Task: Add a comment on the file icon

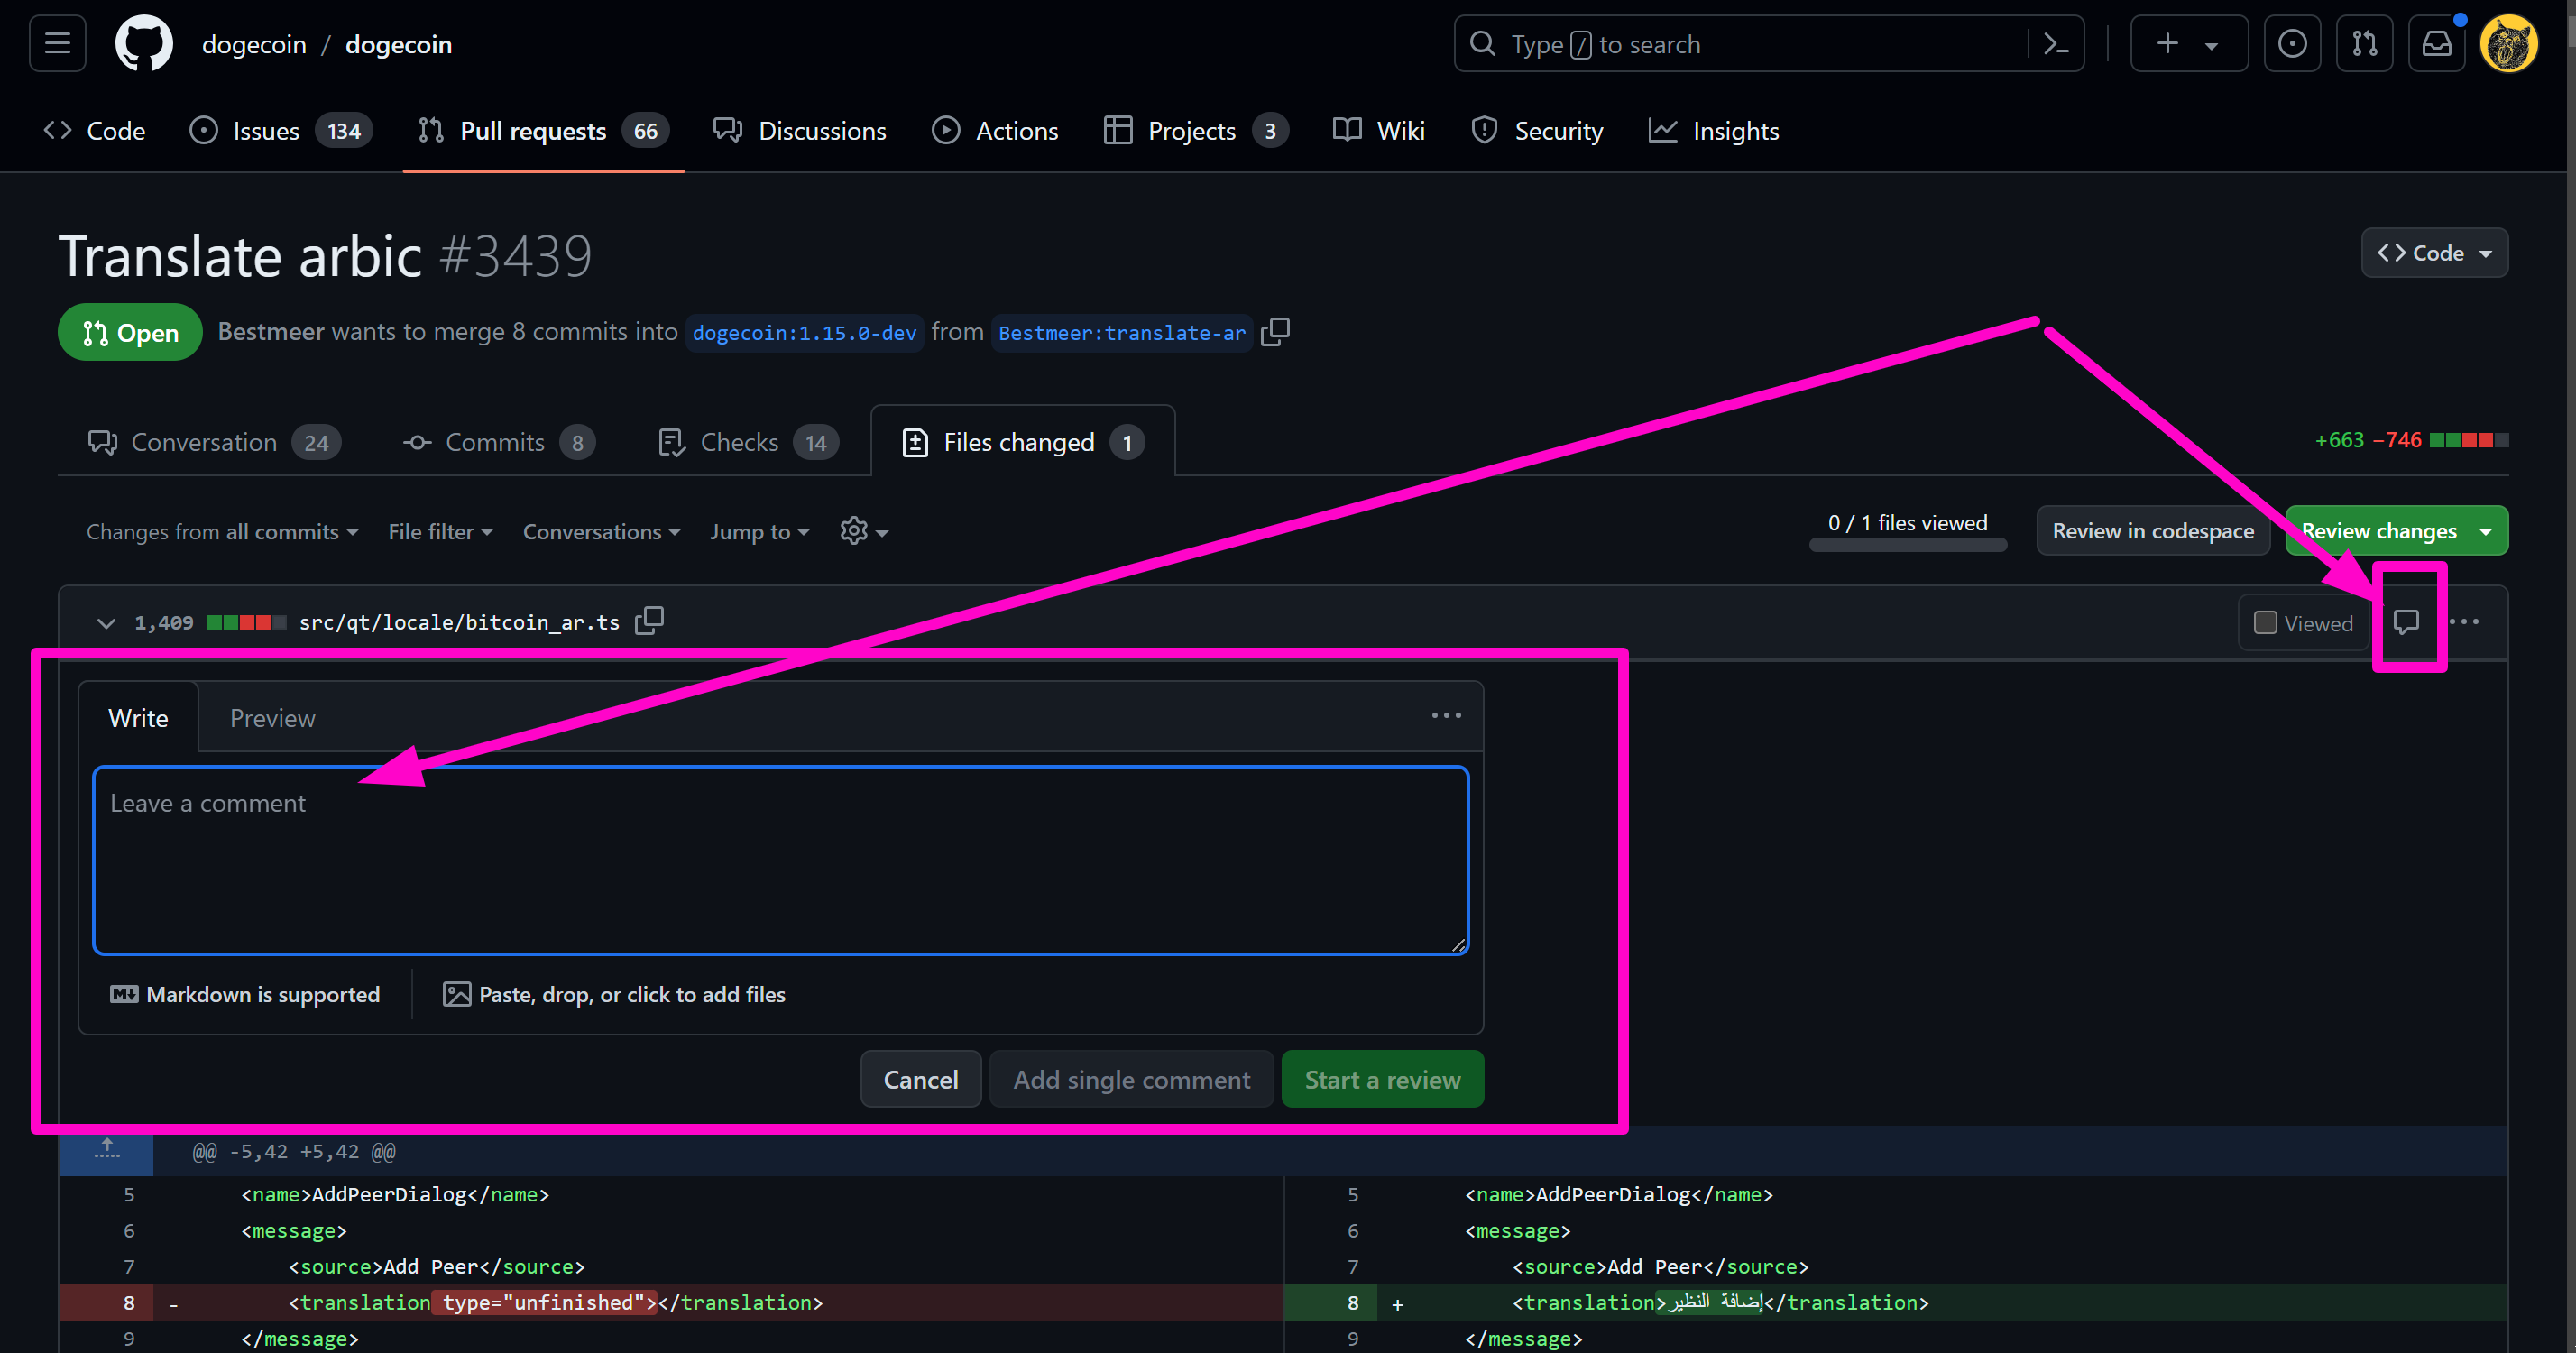Action: (2407, 622)
